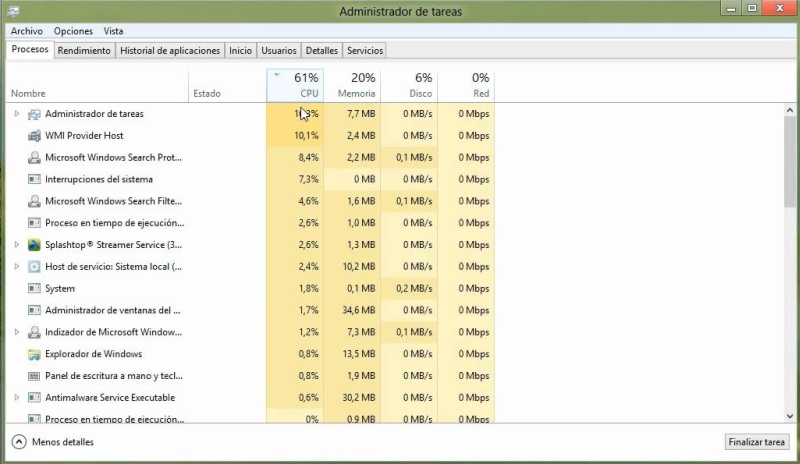This screenshot has height=464, width=800.
Task: Click the Microsoft Windows Search Filte... icon
Action: 34,202
